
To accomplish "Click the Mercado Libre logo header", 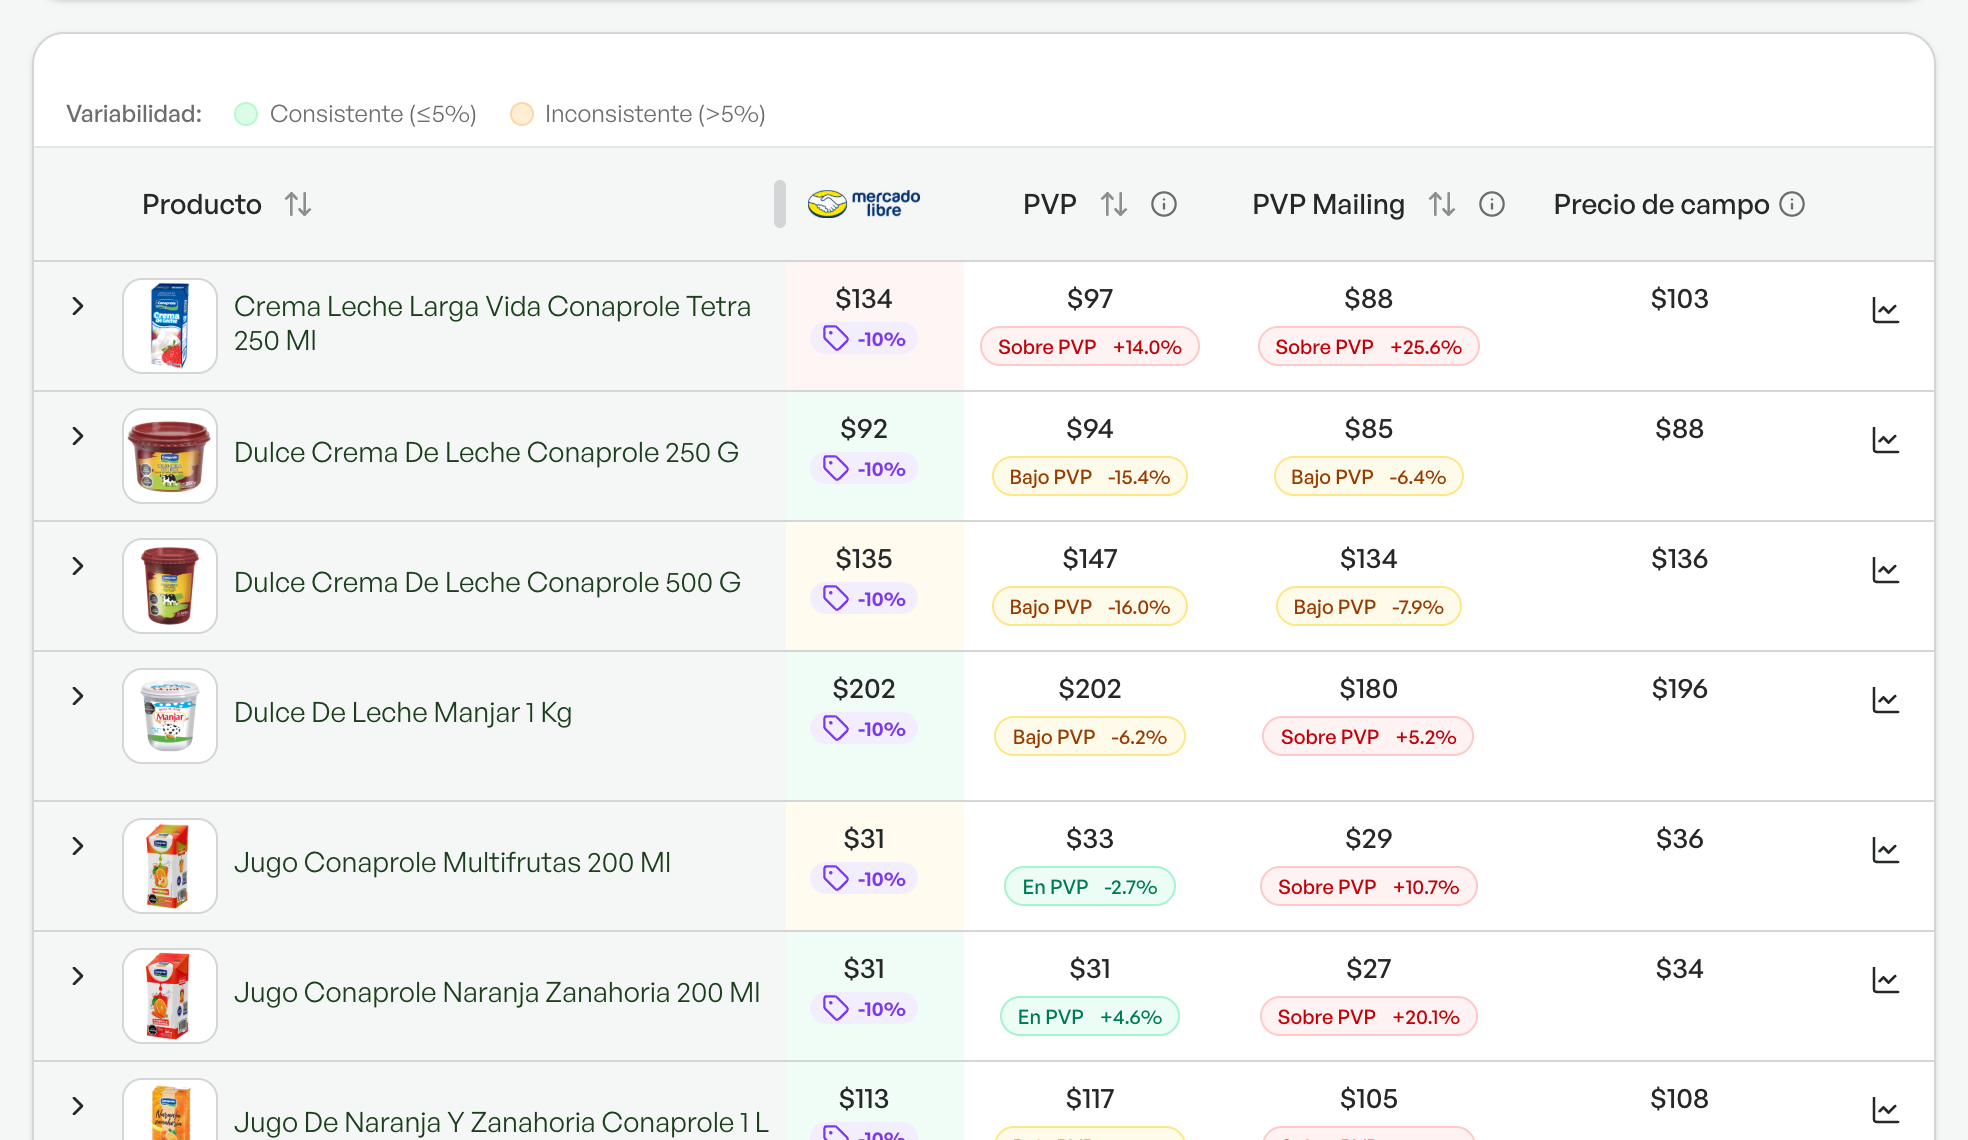I will pos(864,203).
